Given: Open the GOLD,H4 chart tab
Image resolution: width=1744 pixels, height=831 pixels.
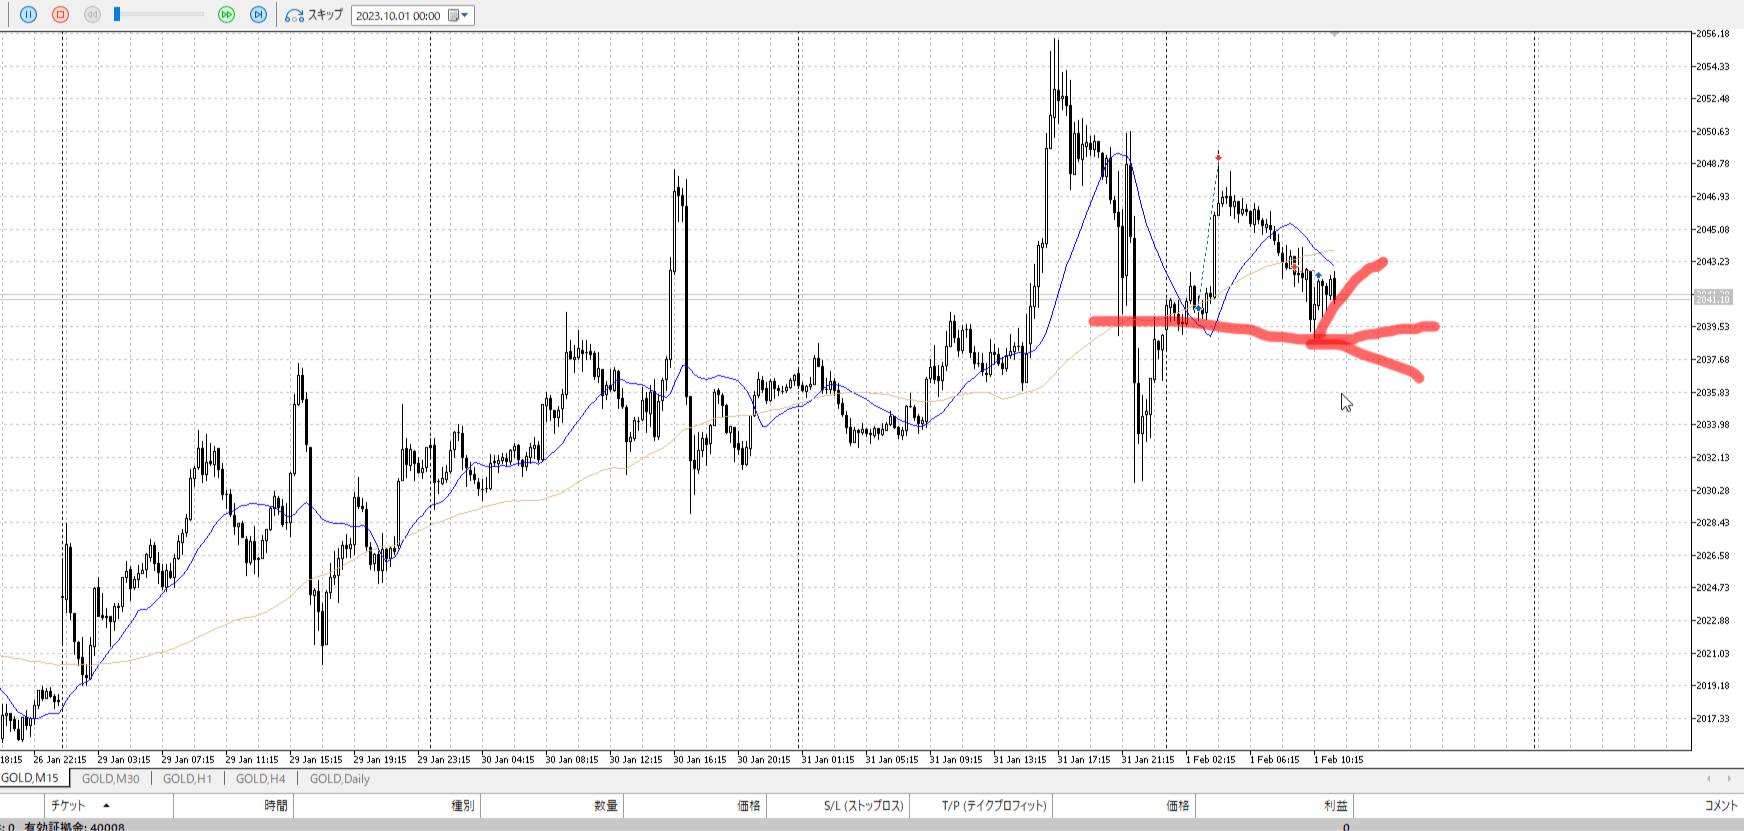Looking at the screenshot, I should (260, 778).
